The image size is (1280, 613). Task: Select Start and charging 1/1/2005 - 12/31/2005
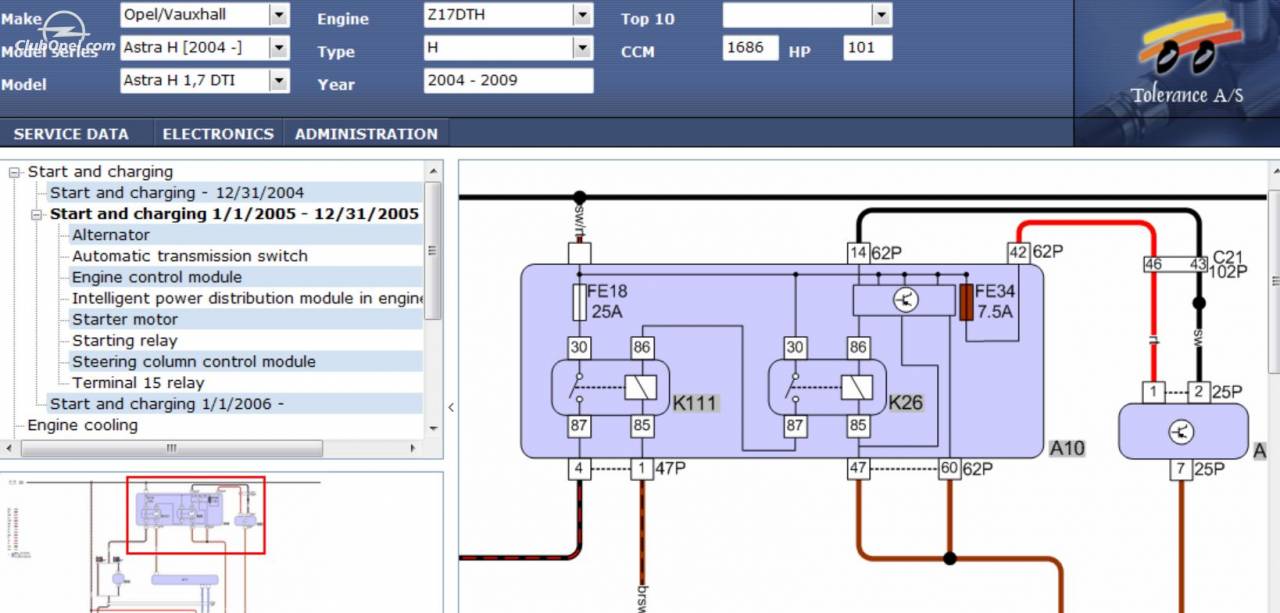234,214
